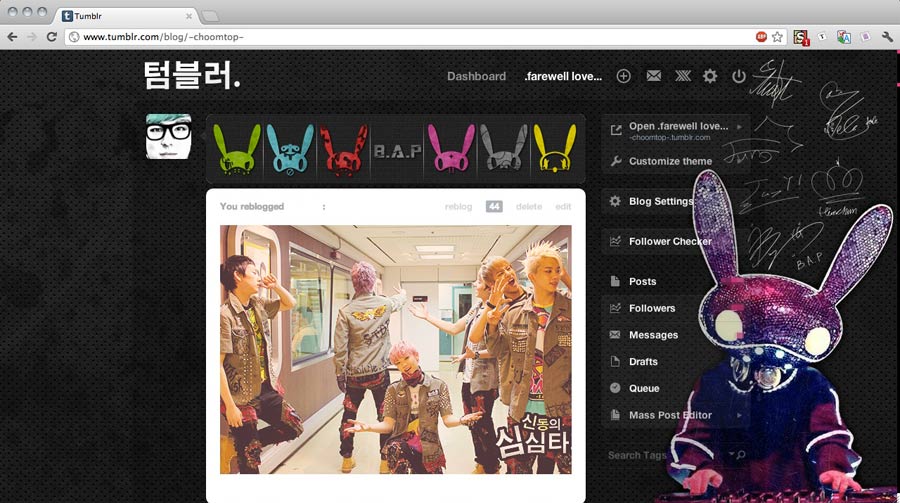Open Follower Checker

click(670, 241)
